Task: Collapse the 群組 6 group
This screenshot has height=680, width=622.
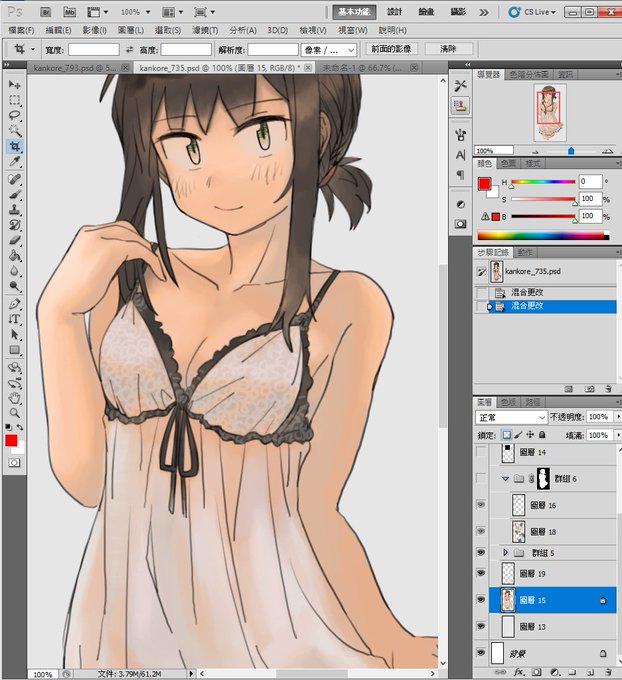Action: pyautogui.click(x=505, y=479)
